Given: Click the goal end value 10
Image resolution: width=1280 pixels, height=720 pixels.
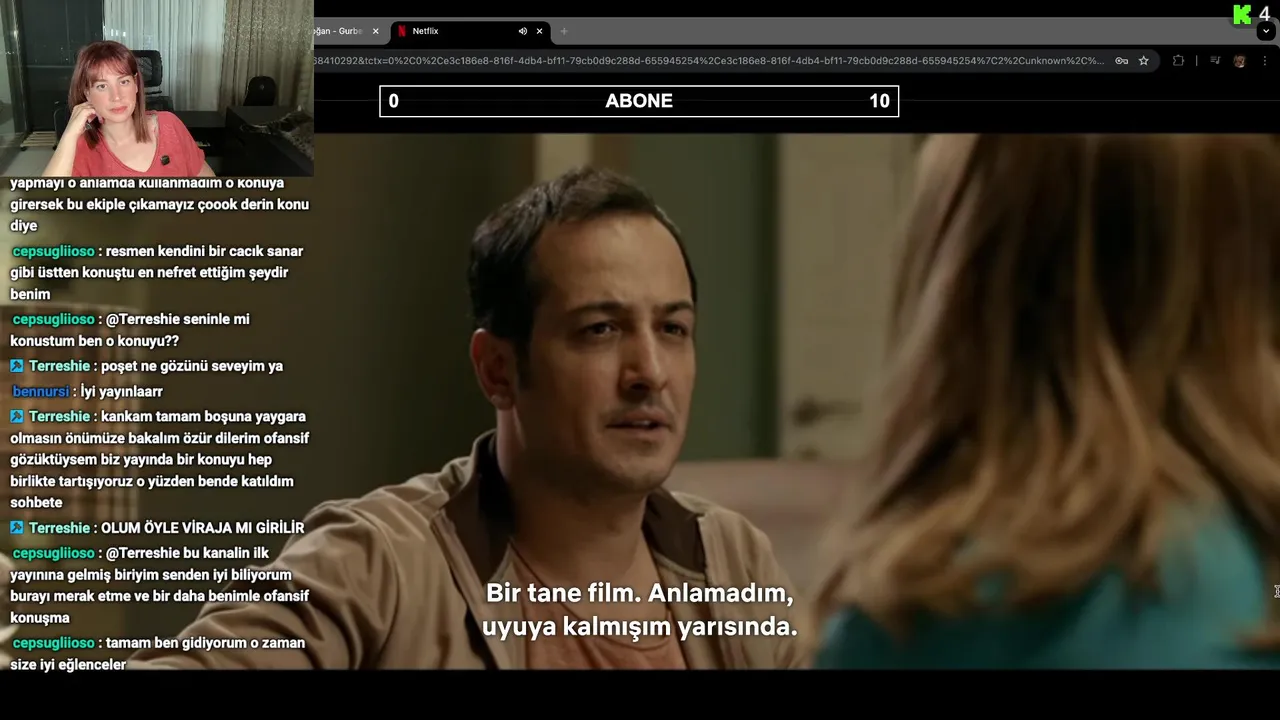Looking at the screenshot, I should (x=879, y=101).
